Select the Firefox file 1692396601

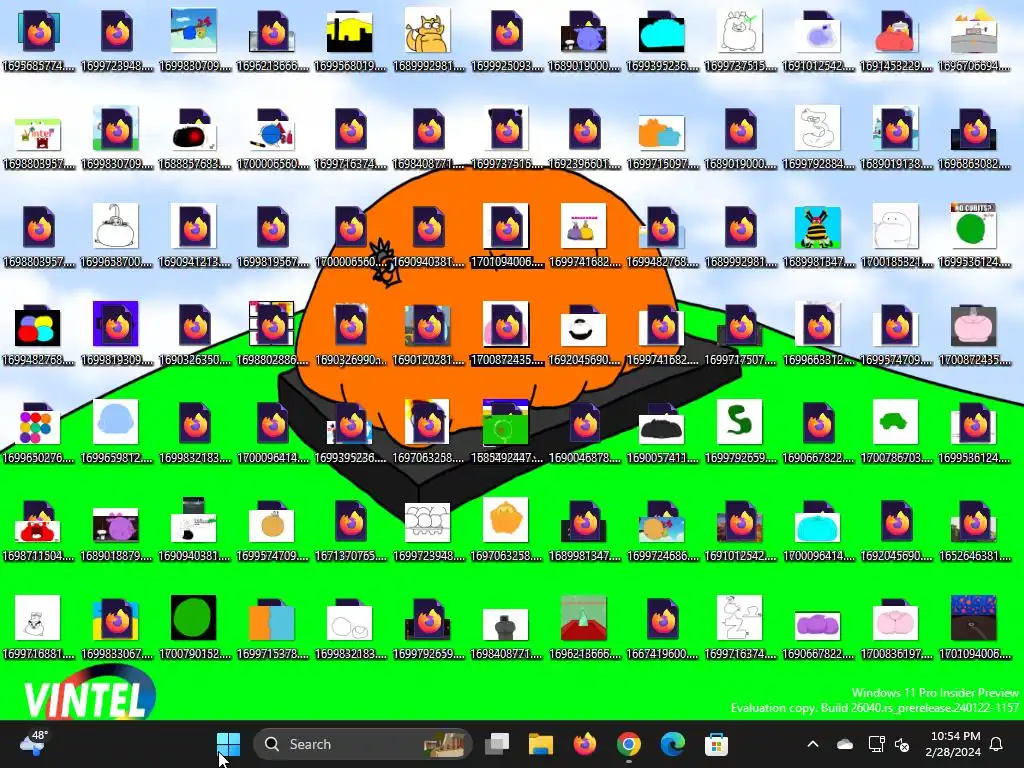584,138
